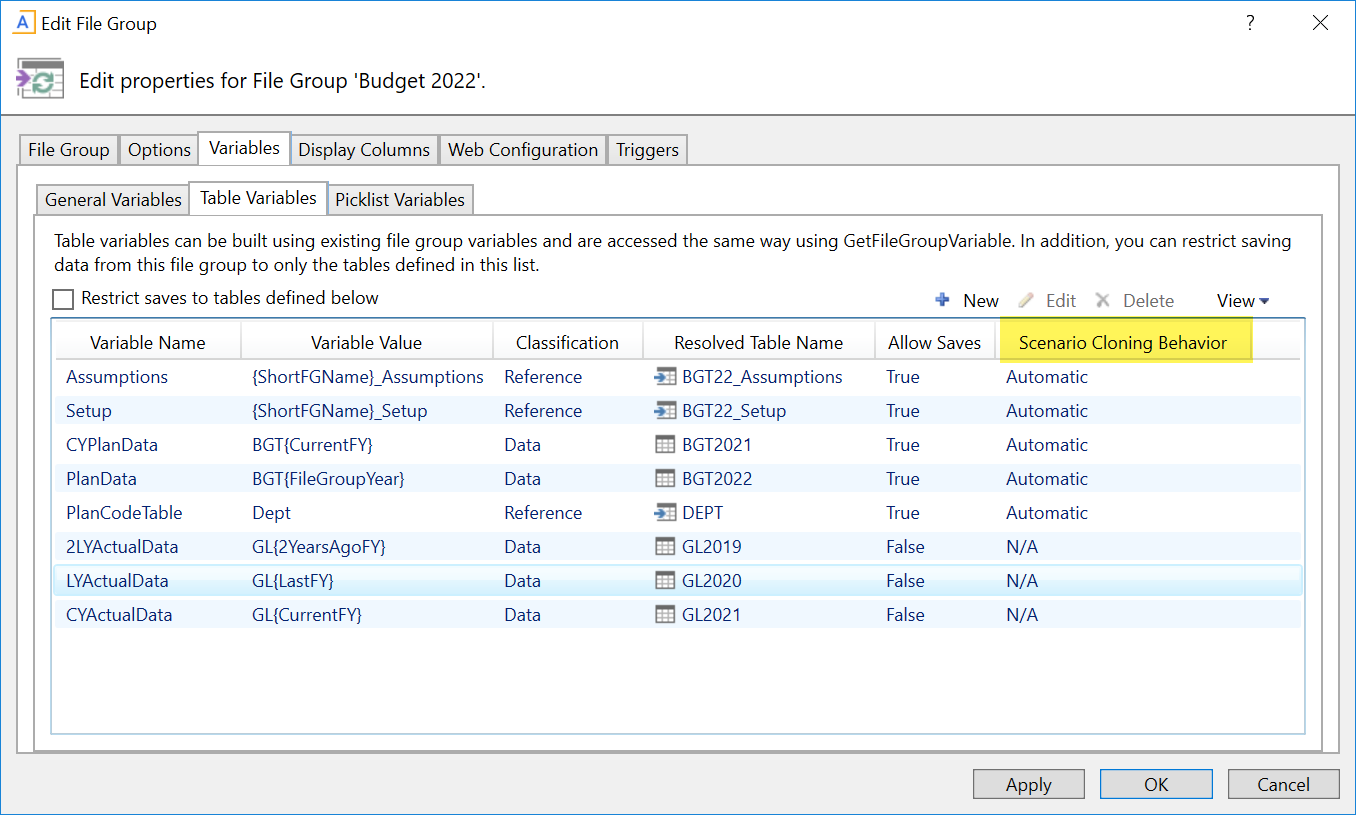Confirm changes with the OK button
This screenshot has height=815, width=1356.
coord(1156,785)
